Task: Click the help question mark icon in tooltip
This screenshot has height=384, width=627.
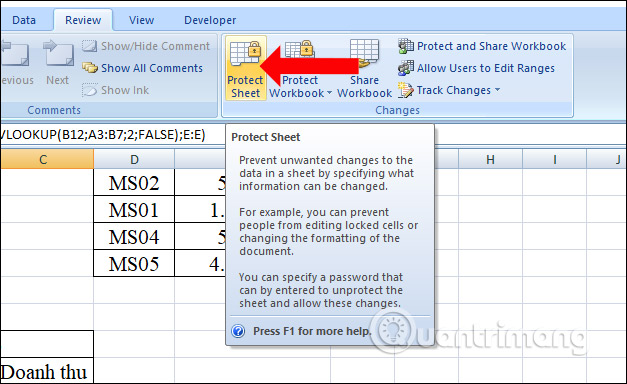Action: (238, 331)
